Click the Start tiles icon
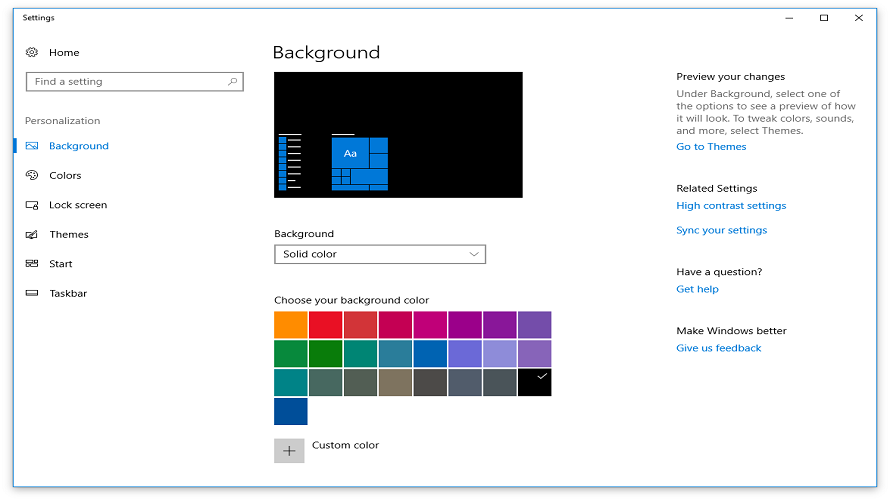 (32, 263)
